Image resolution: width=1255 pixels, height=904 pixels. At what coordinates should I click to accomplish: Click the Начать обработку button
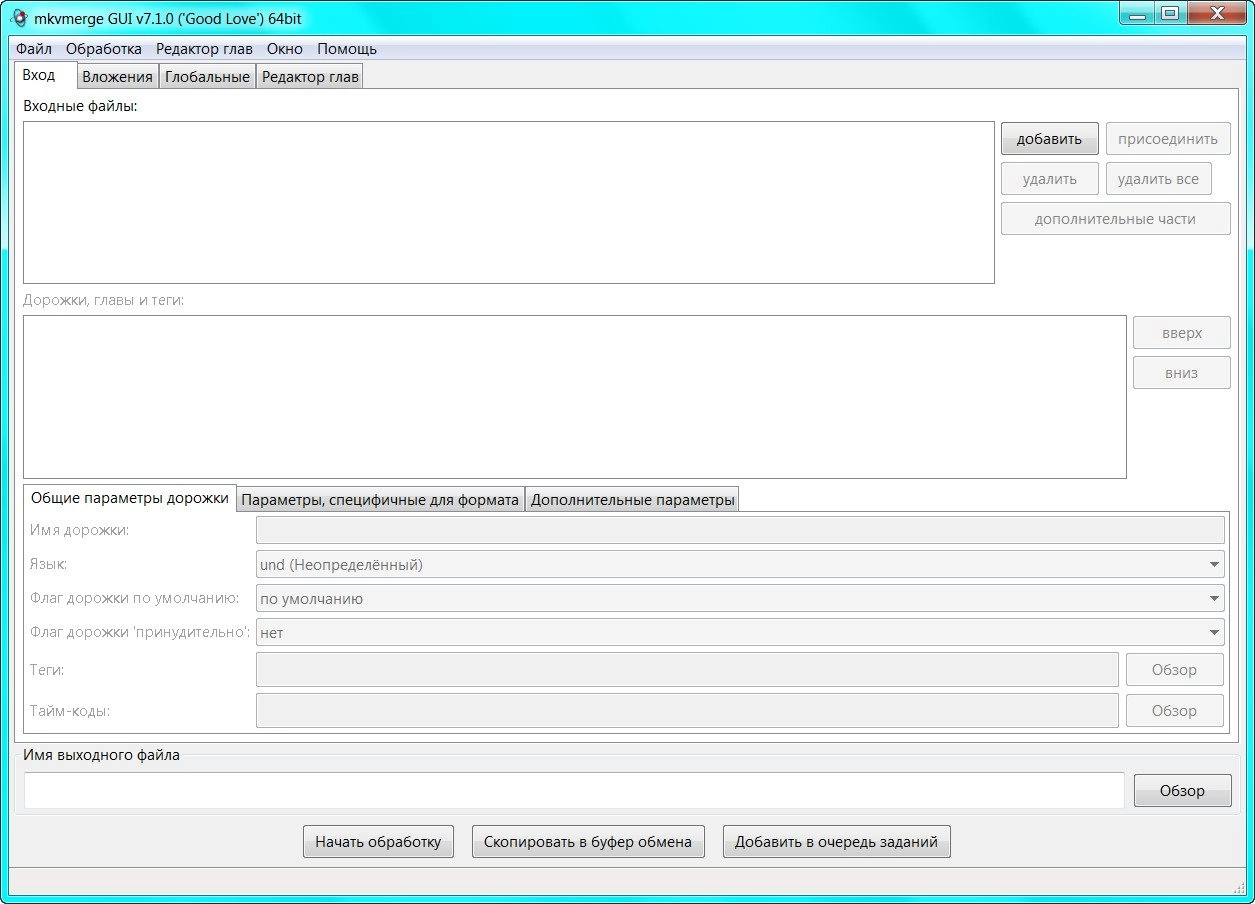point(378,842)
